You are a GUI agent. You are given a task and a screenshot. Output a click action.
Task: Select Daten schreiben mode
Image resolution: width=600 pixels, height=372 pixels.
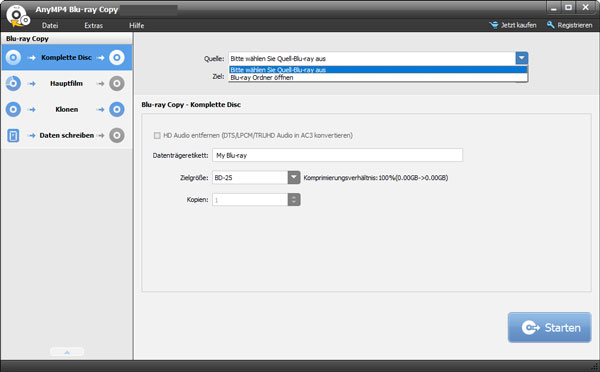[x=67, y=135]
